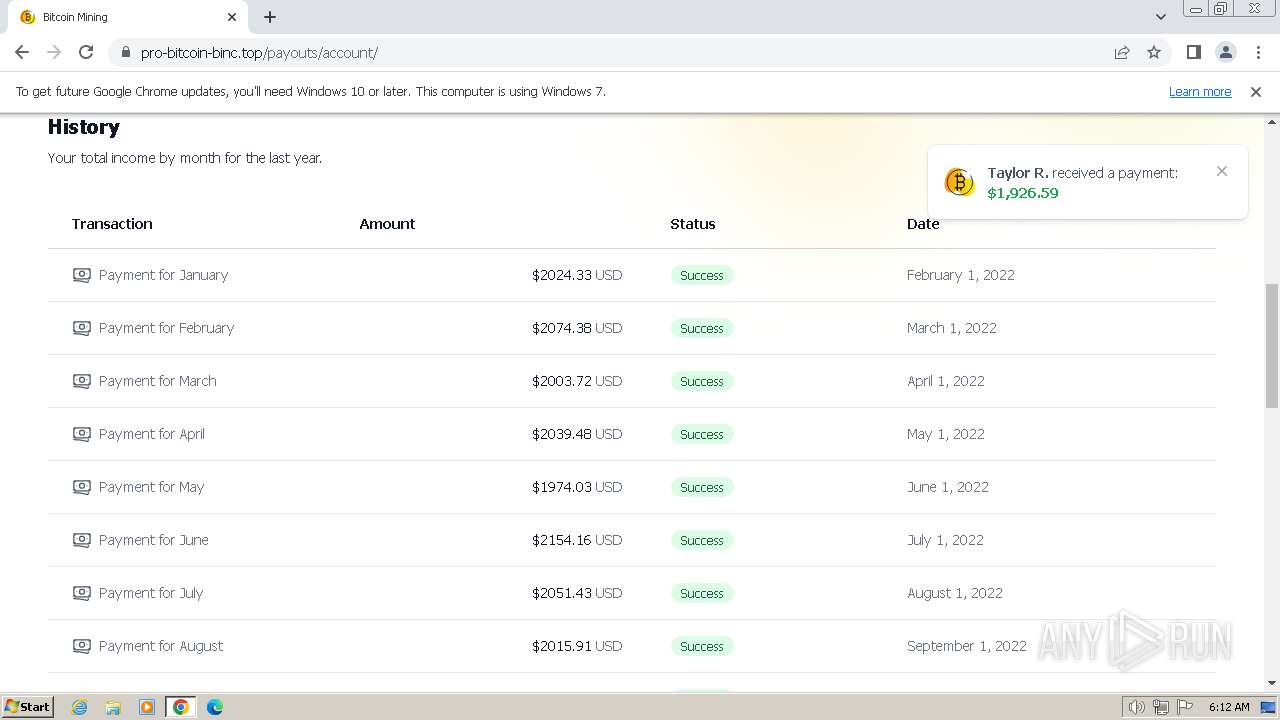Select 'Payment for May' text
Viewport: 1280px width, 720px height.
coord(151,487)
